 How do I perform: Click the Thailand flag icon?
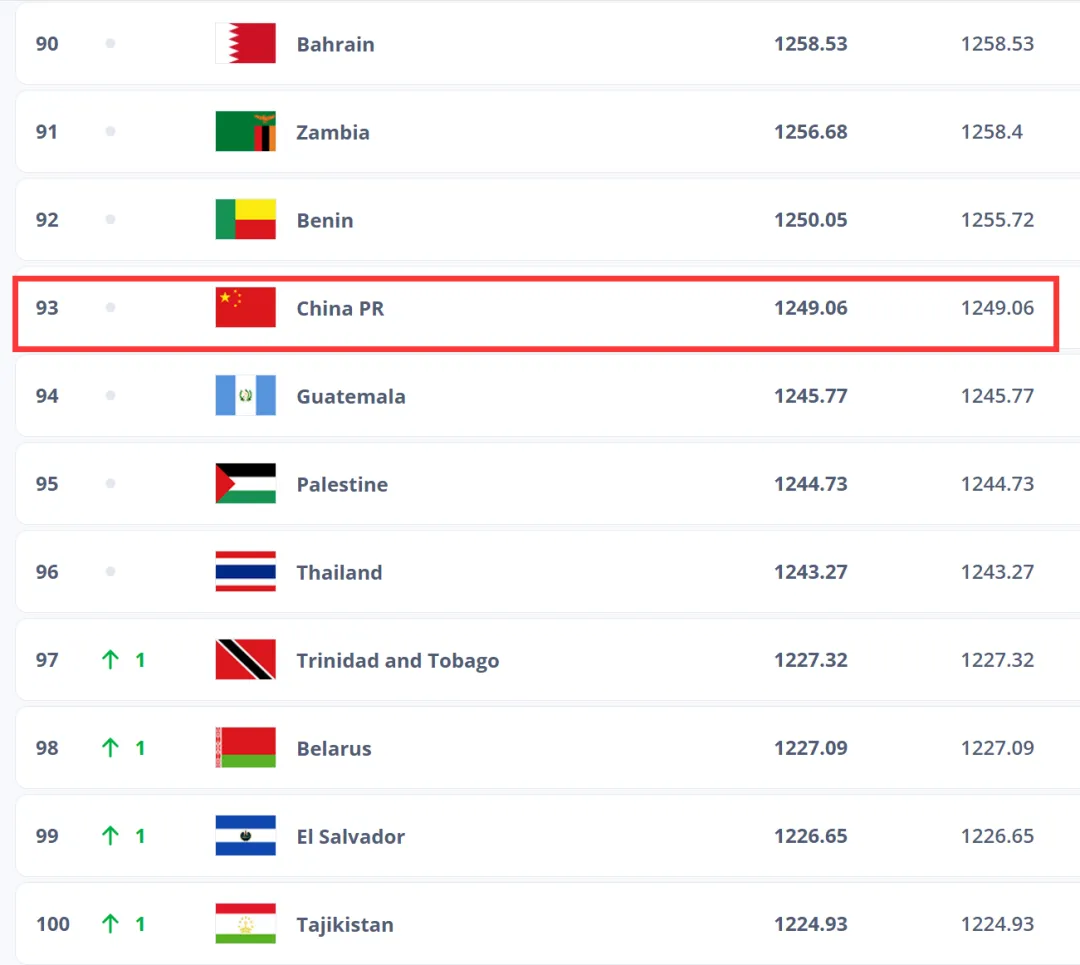(245, 572)
